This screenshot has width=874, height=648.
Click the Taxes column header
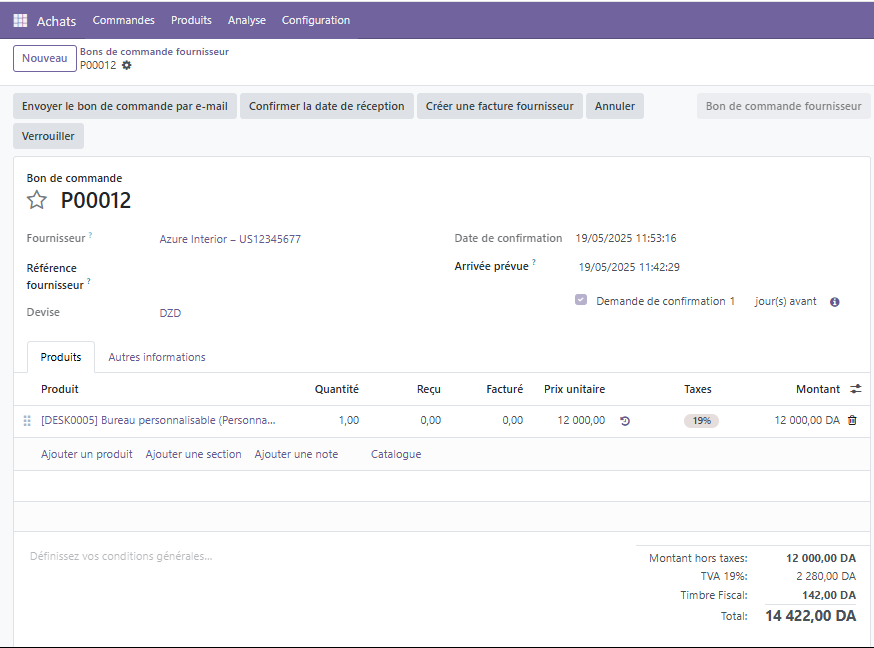coord(698,389)
